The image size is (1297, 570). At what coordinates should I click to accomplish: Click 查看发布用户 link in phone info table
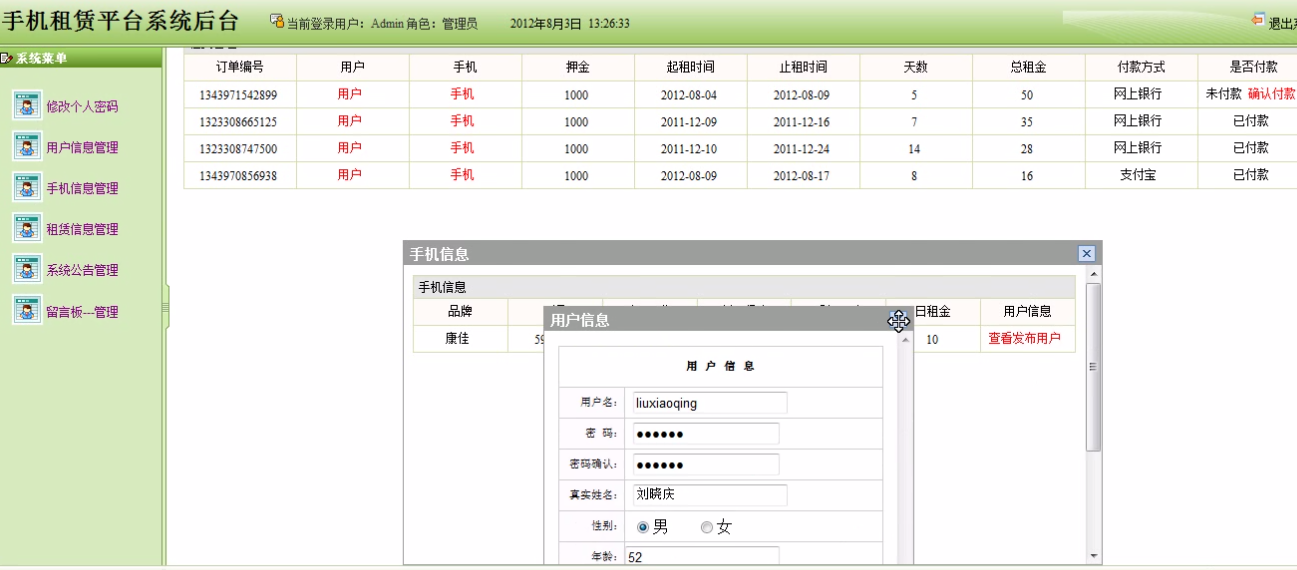pyautogui.click(x=1025, y=339)
